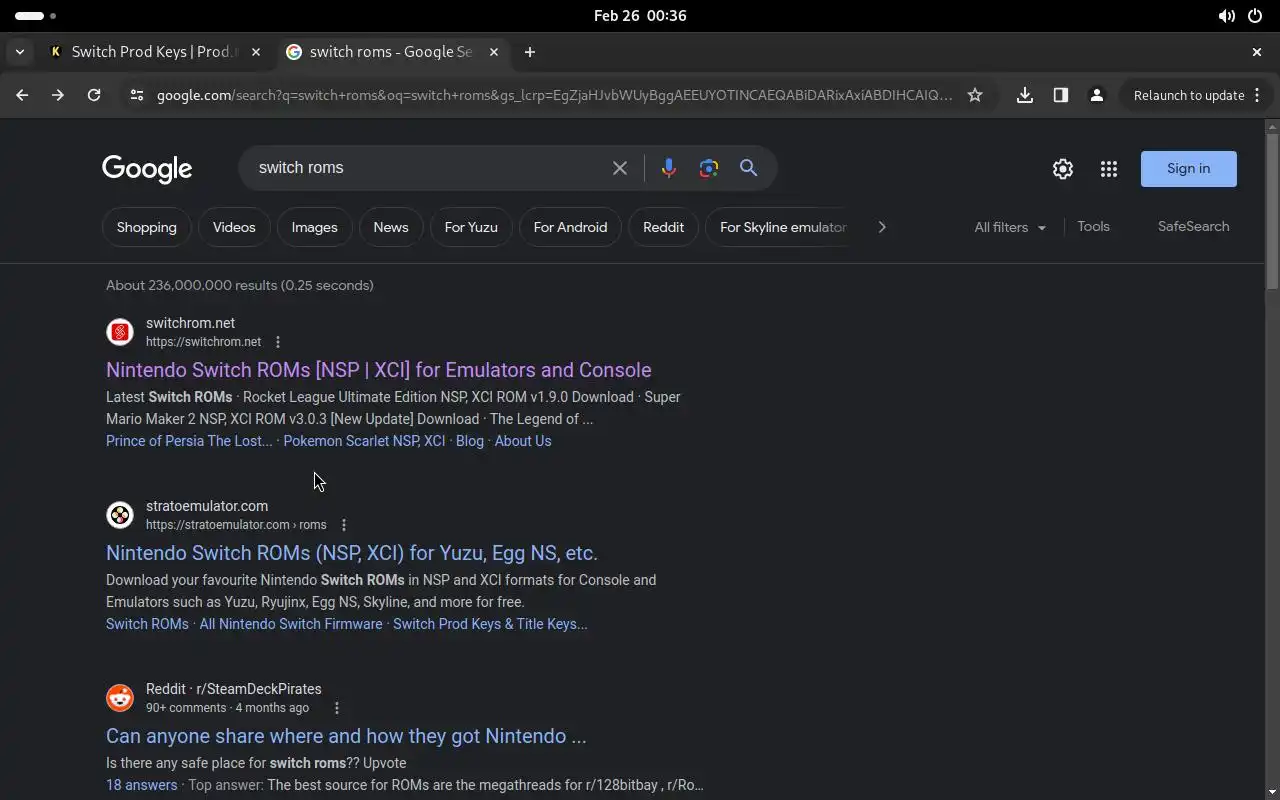
Task: Open the Chrome three-dot menu
Action: coord(1258,95)
